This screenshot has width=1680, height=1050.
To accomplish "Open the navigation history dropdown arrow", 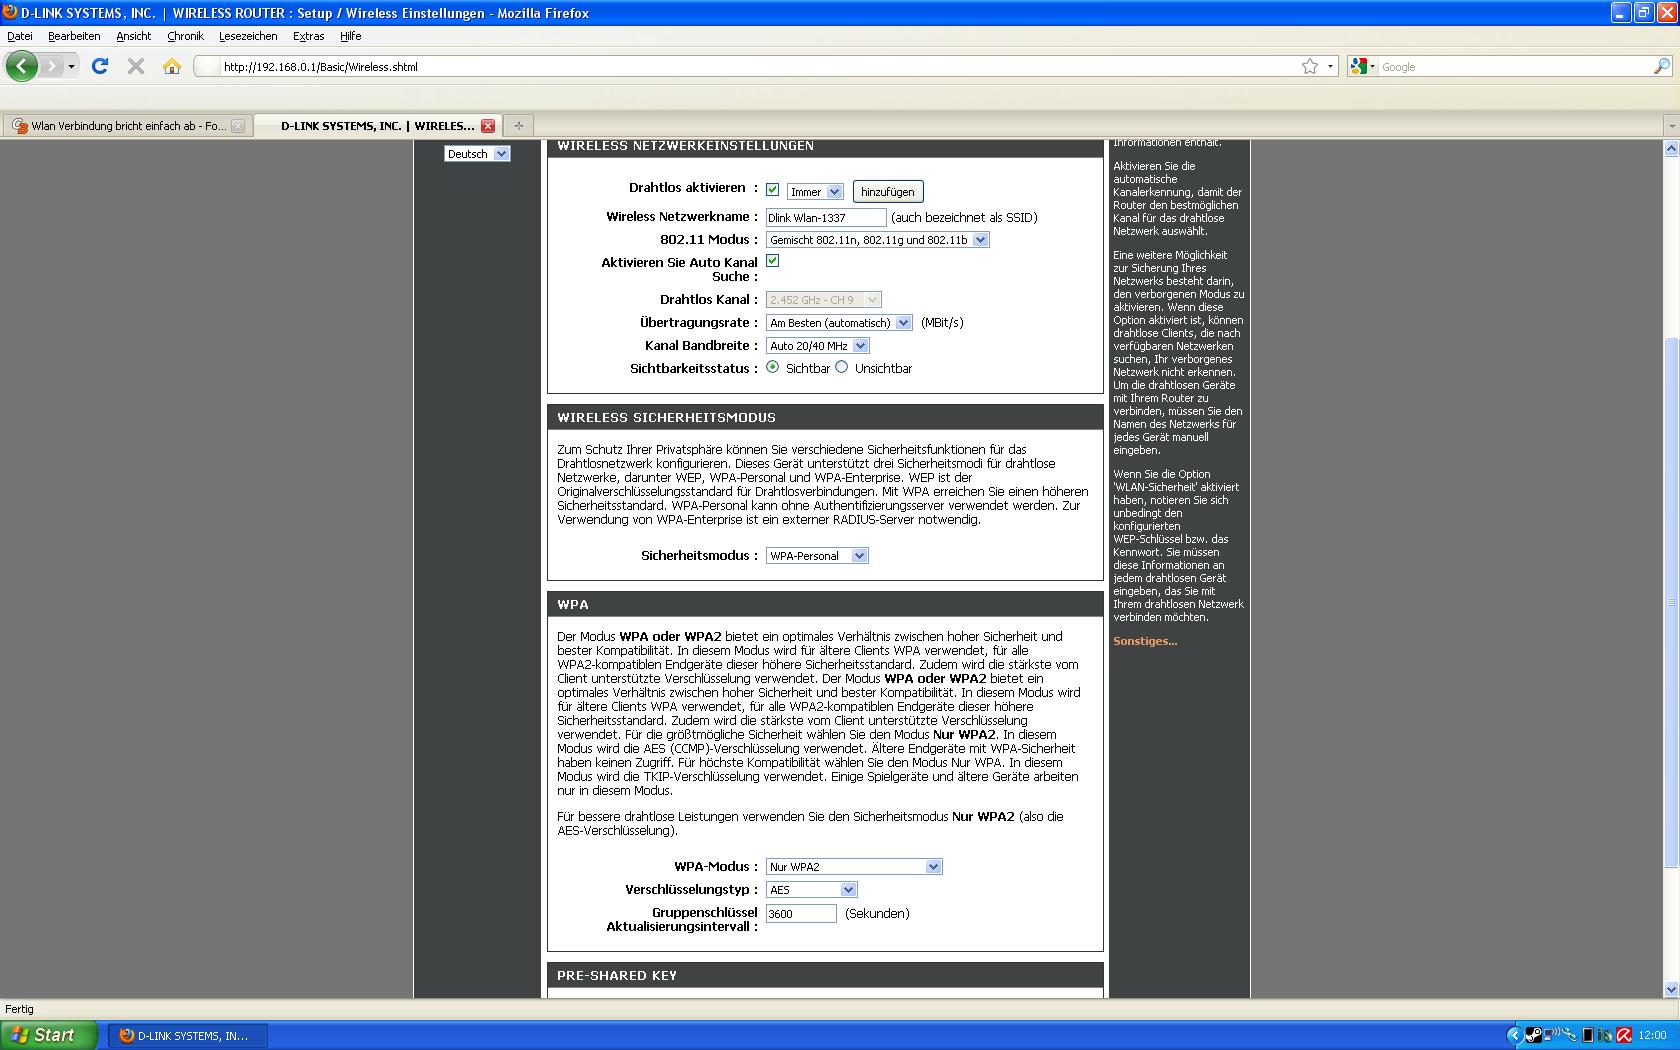I will click(x=71, y=67).
